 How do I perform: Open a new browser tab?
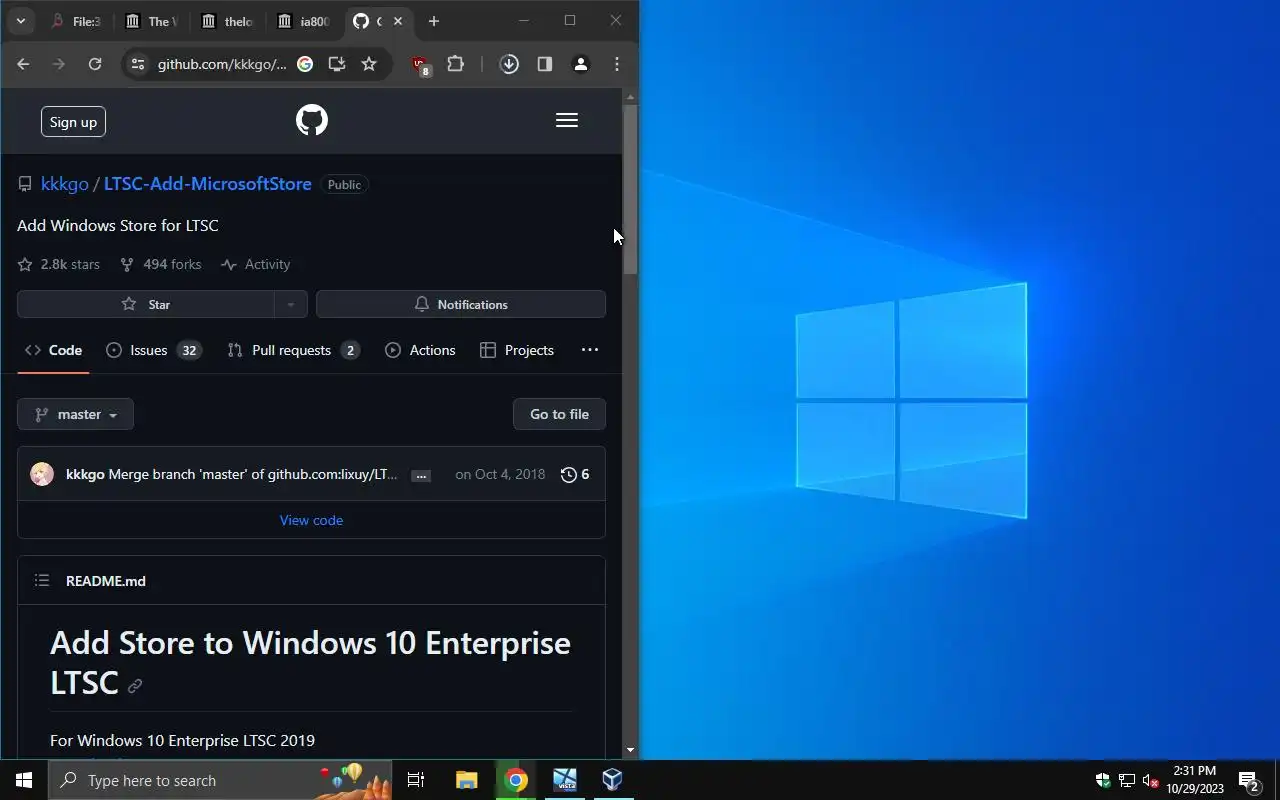click(433, 21)
